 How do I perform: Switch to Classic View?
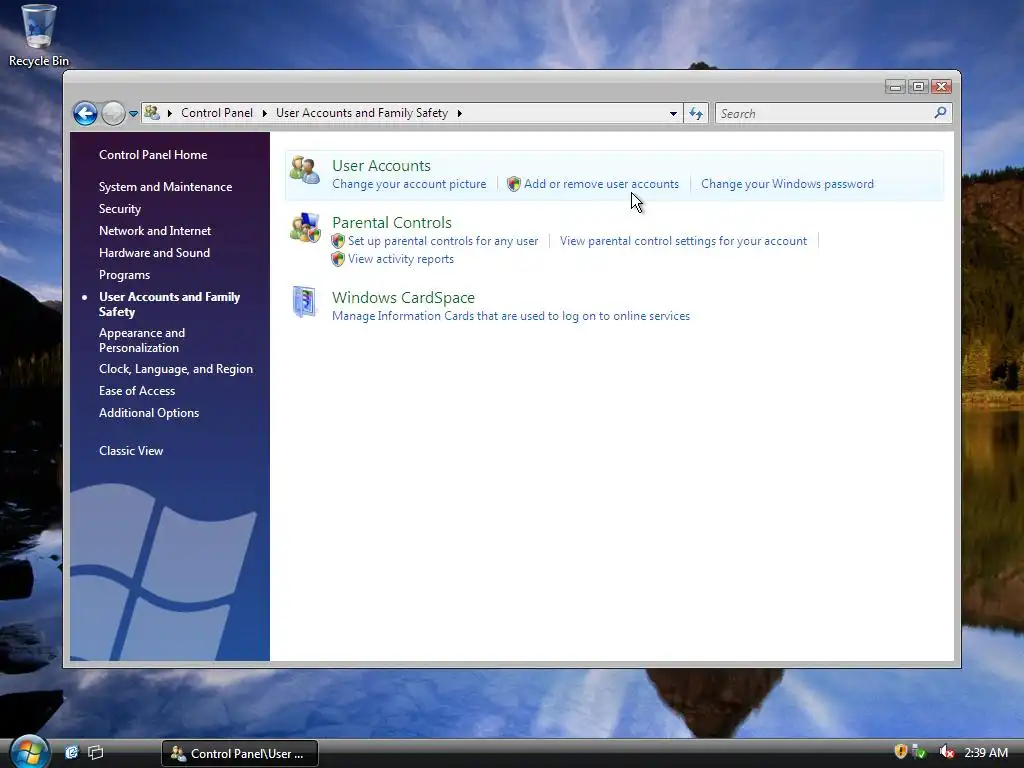[131, 451]
